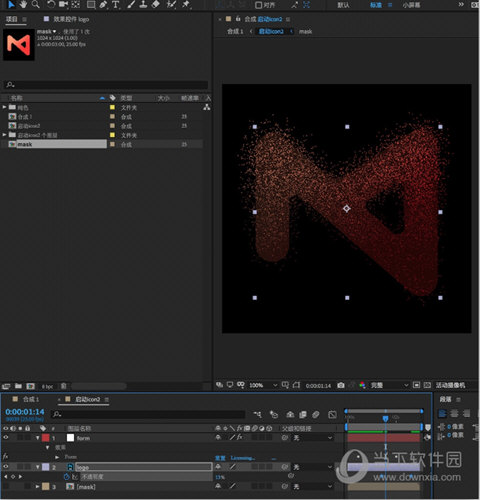Show more workspaces via double-chevron
480x500 pixels.
pyautogui.click(x=461, y=4)
